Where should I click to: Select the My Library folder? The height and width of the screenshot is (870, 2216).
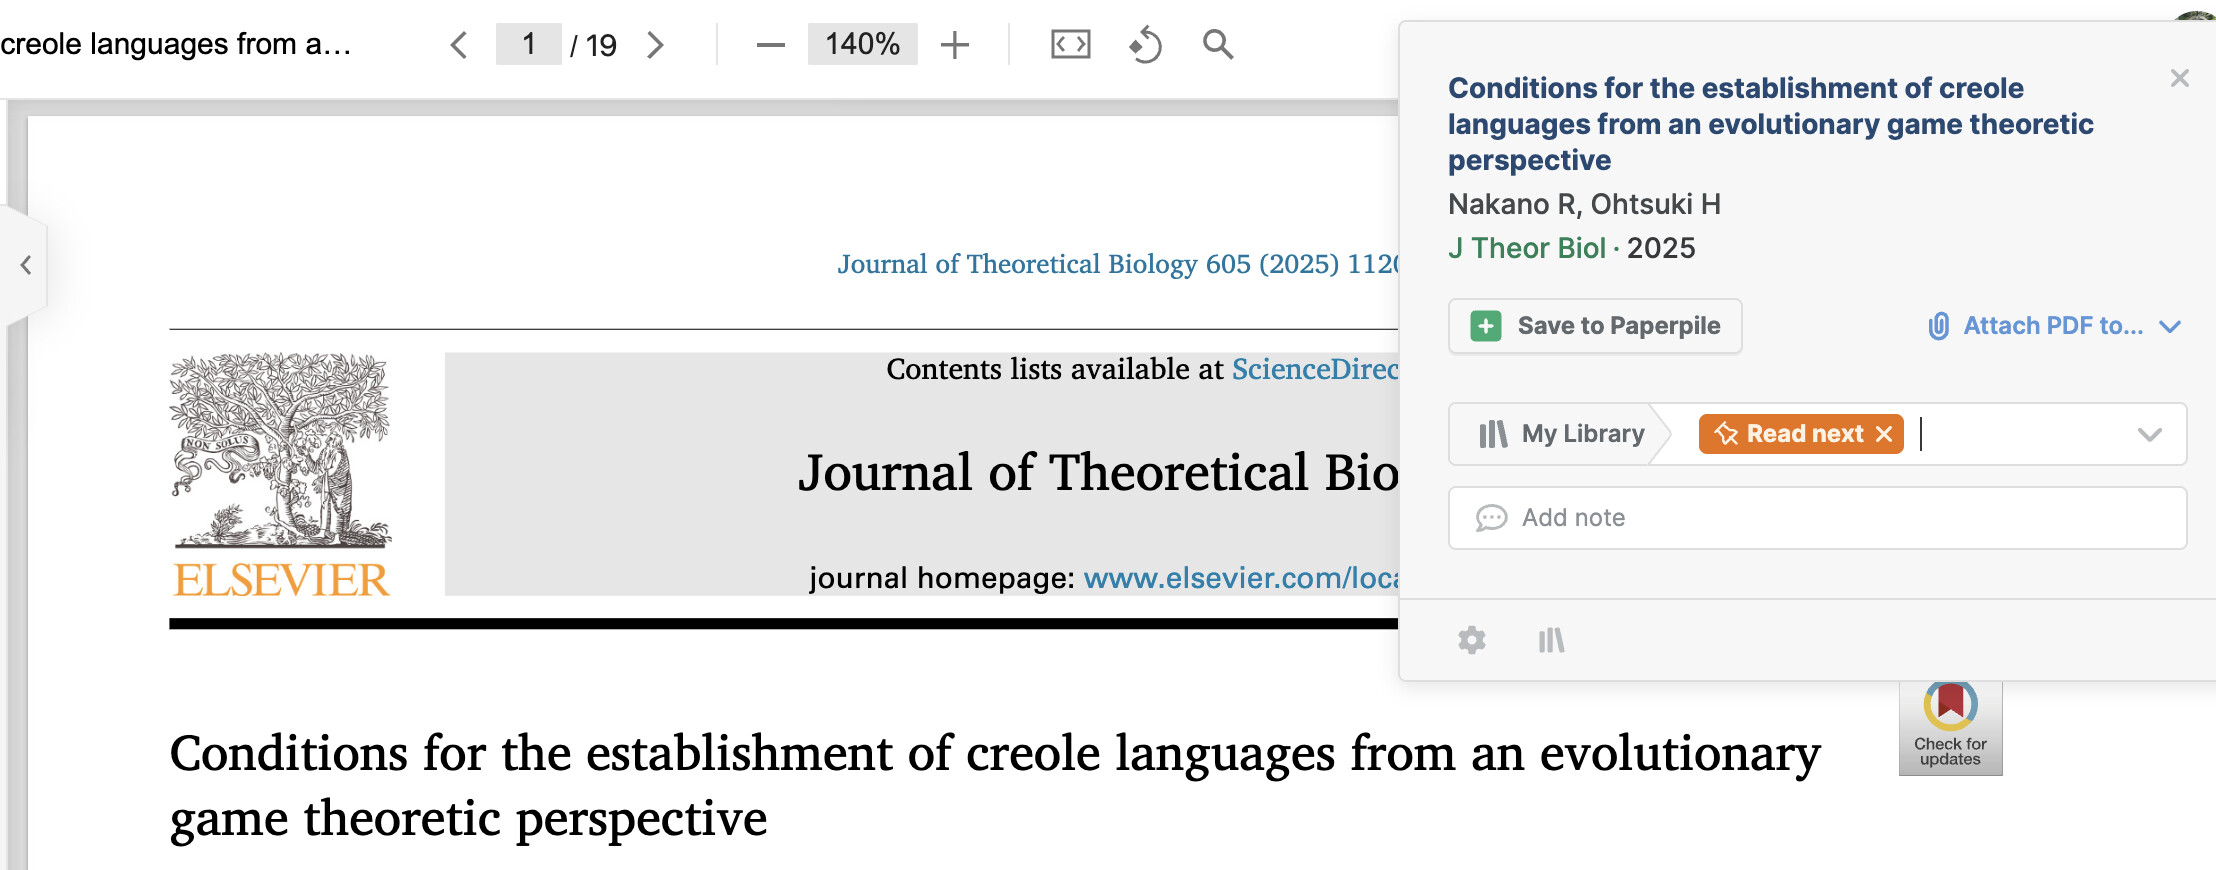(1560, 434)
